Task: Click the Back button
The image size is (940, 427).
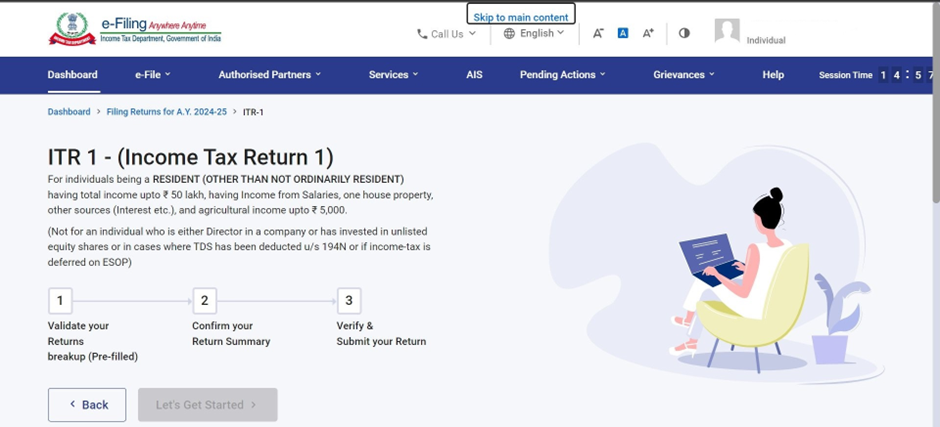Action: (x=87, y=405)
